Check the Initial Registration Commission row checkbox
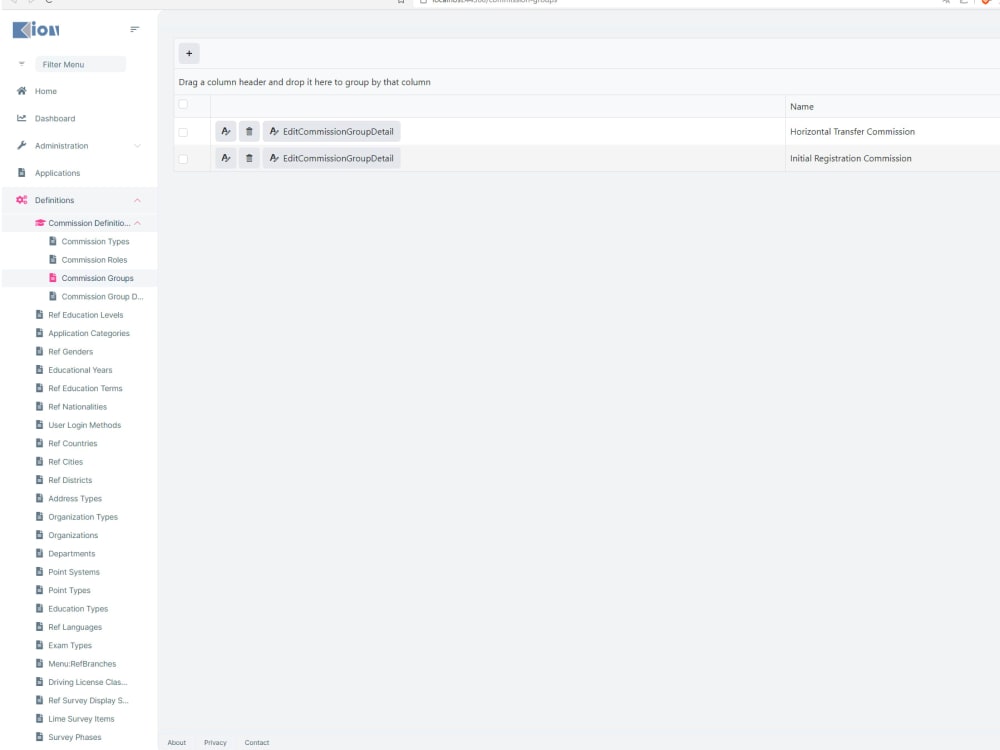The height and width of the screenshot is (750, 1000). click(x=183, y=159)
